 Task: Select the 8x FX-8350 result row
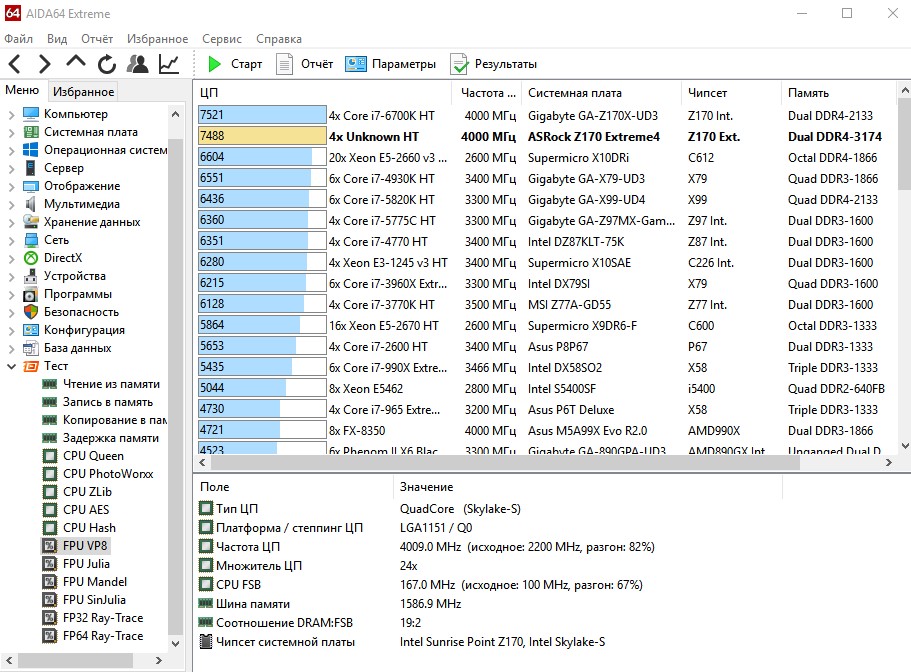(x=546, y=430)
